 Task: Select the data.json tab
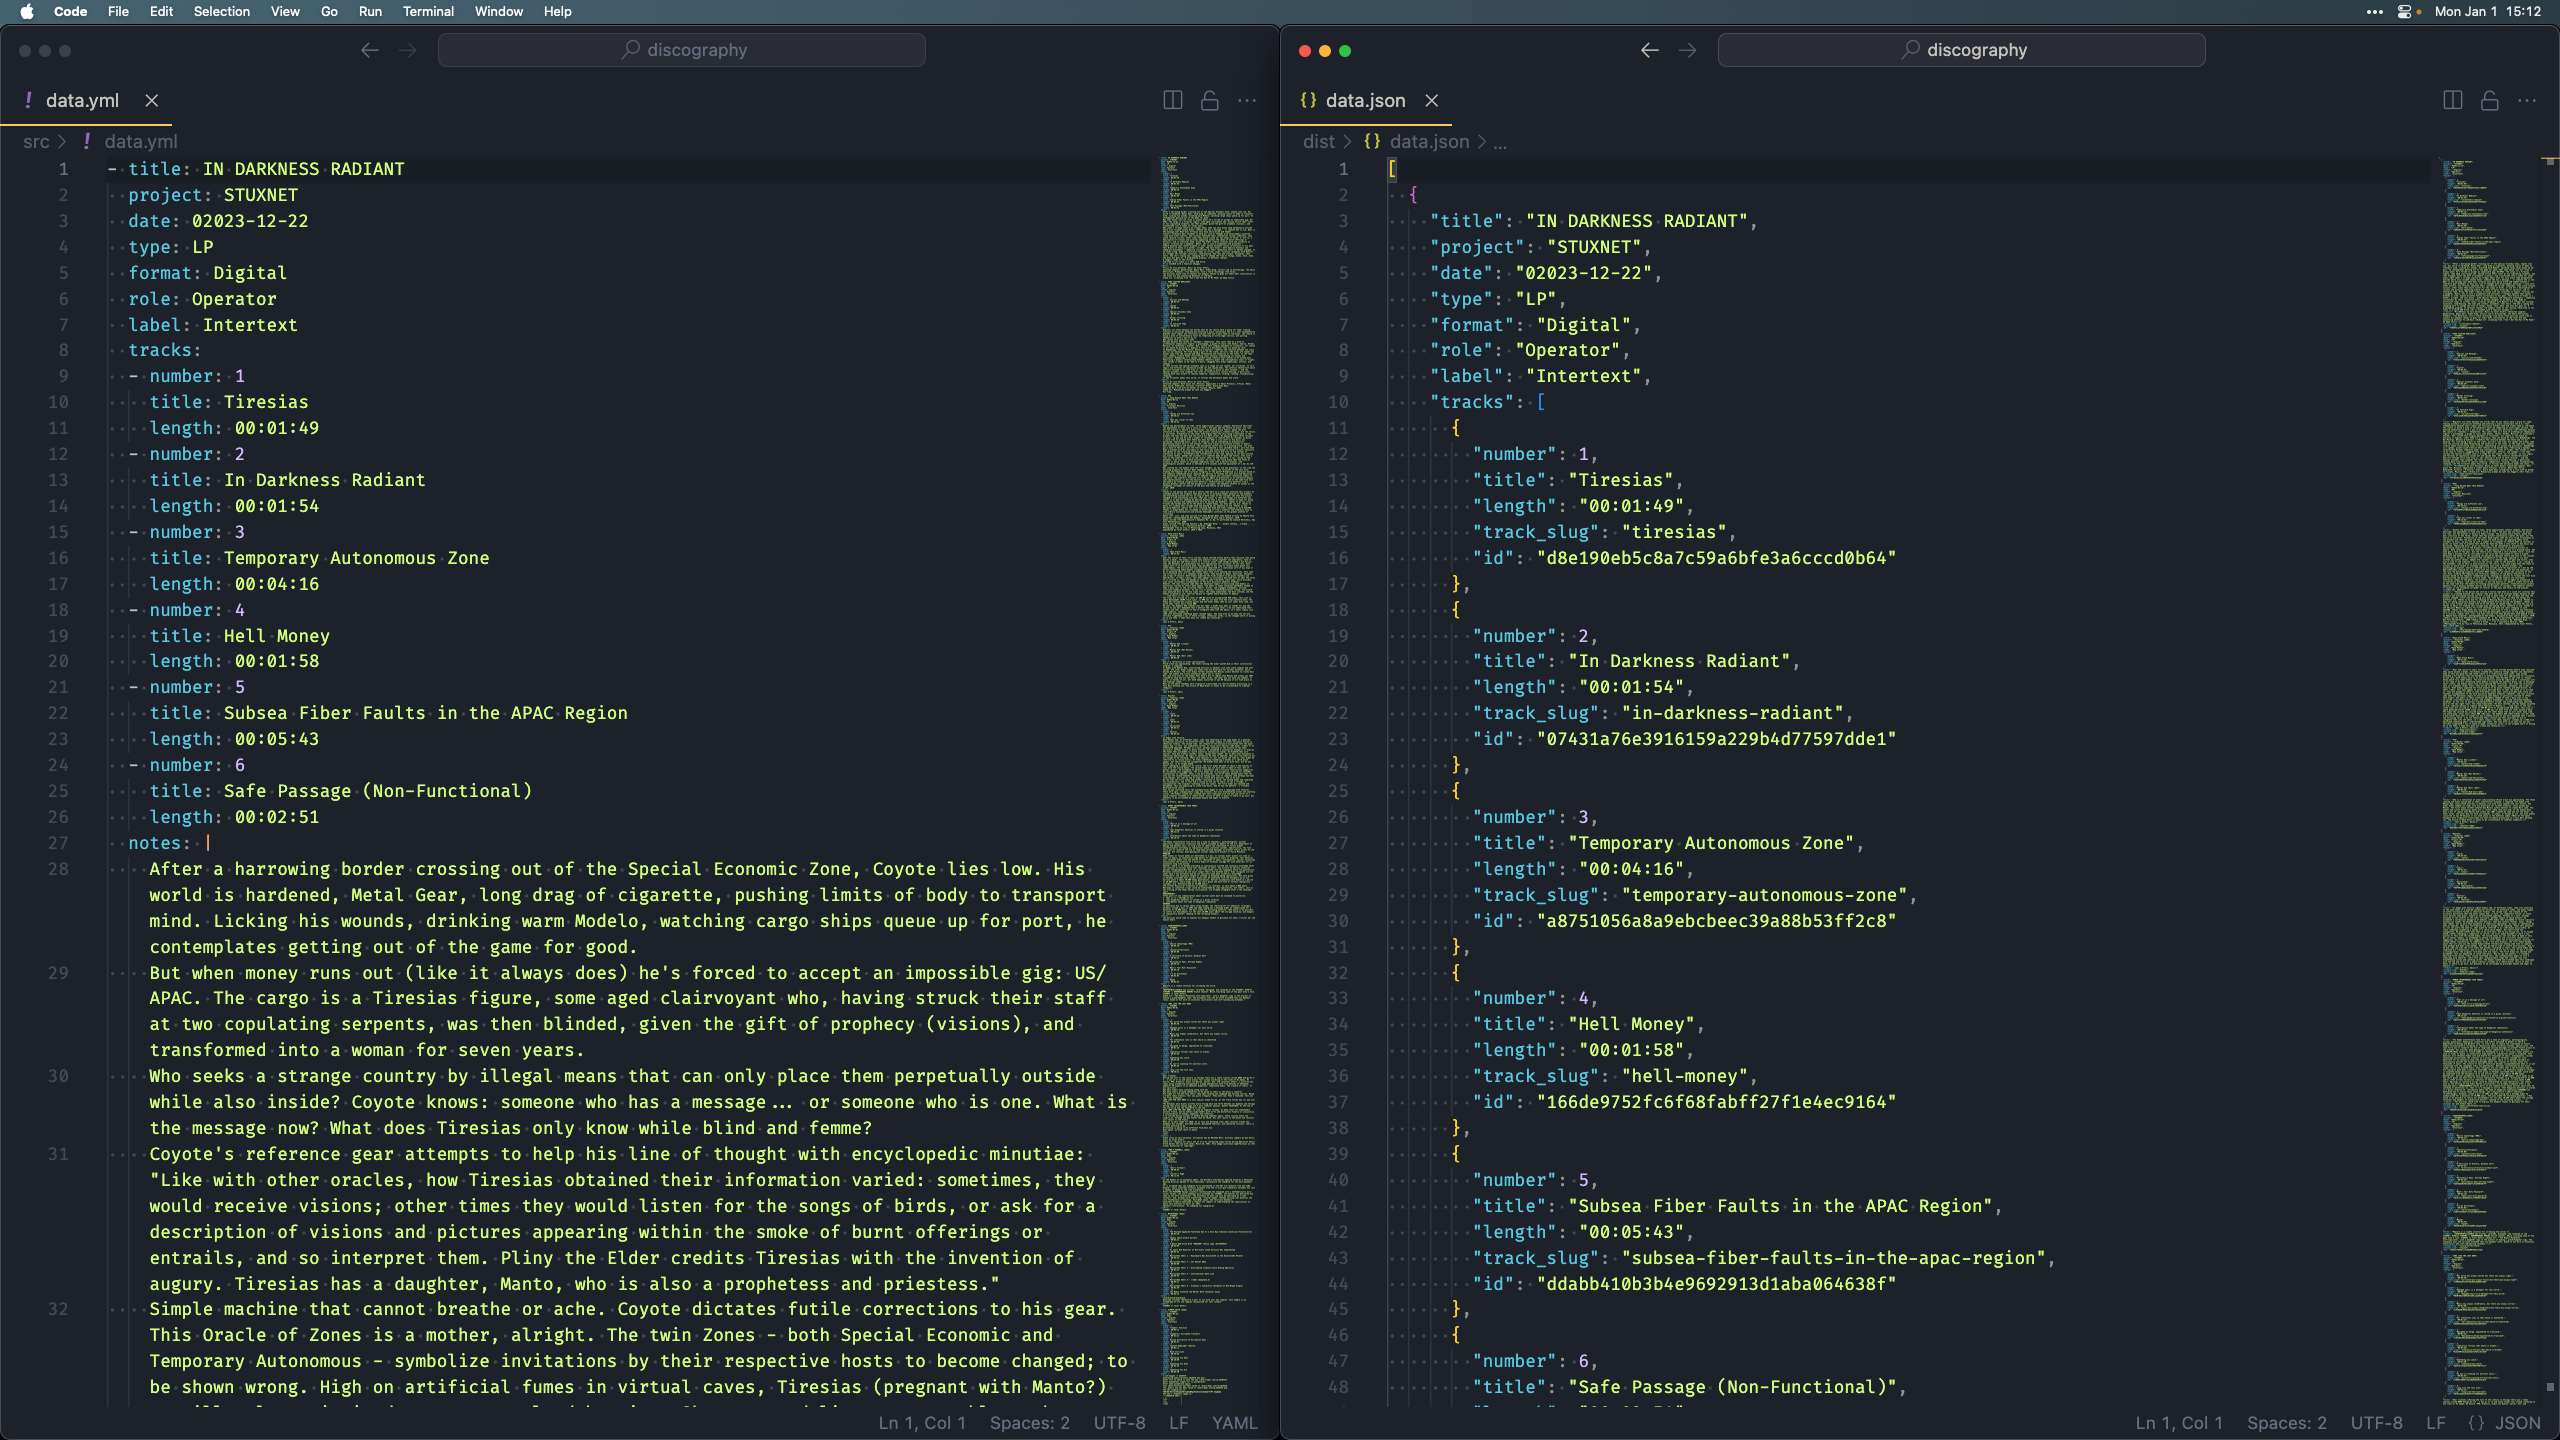click(1365, 100)
